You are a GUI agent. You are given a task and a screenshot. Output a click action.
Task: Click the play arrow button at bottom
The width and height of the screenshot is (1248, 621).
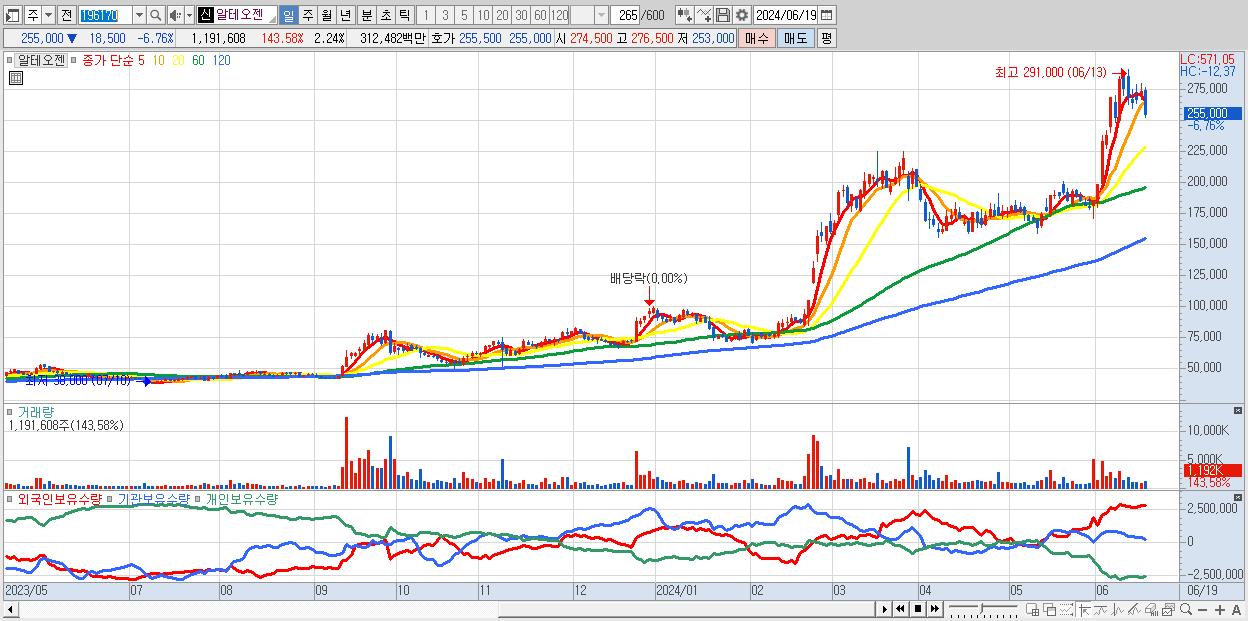(x=884, y=609)
